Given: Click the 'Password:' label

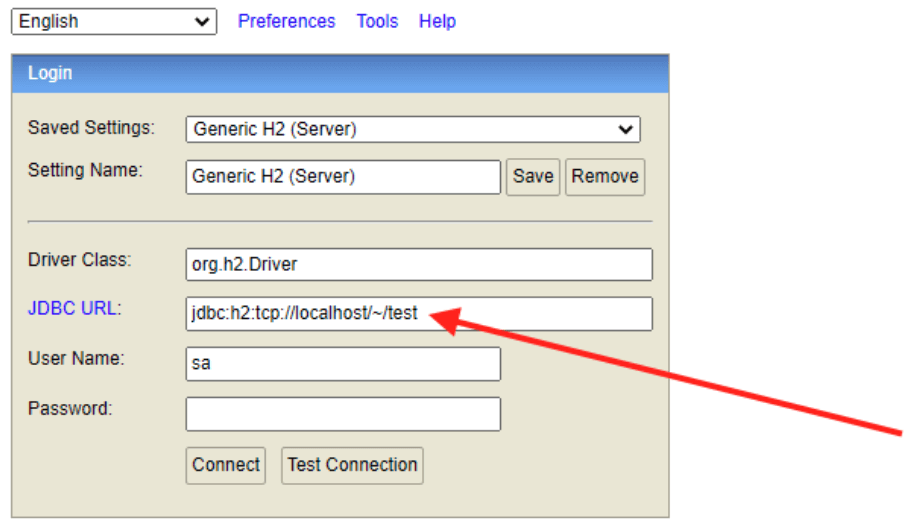Looking at the screenshot, I should (70, 409).
